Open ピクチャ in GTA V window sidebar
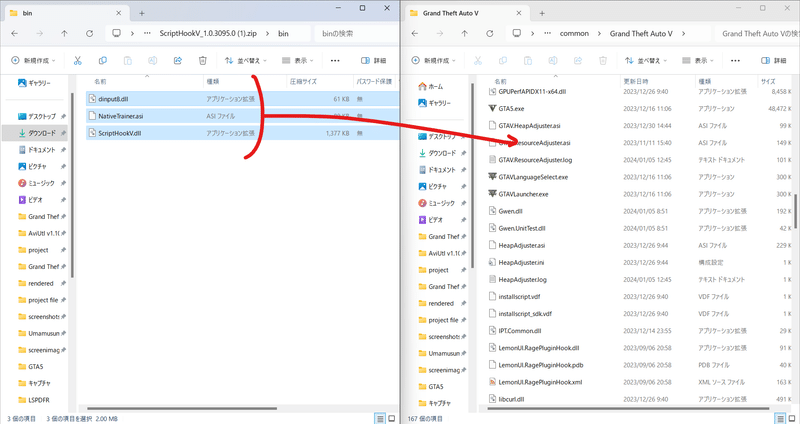800x424 pixels. pos(442,187)
